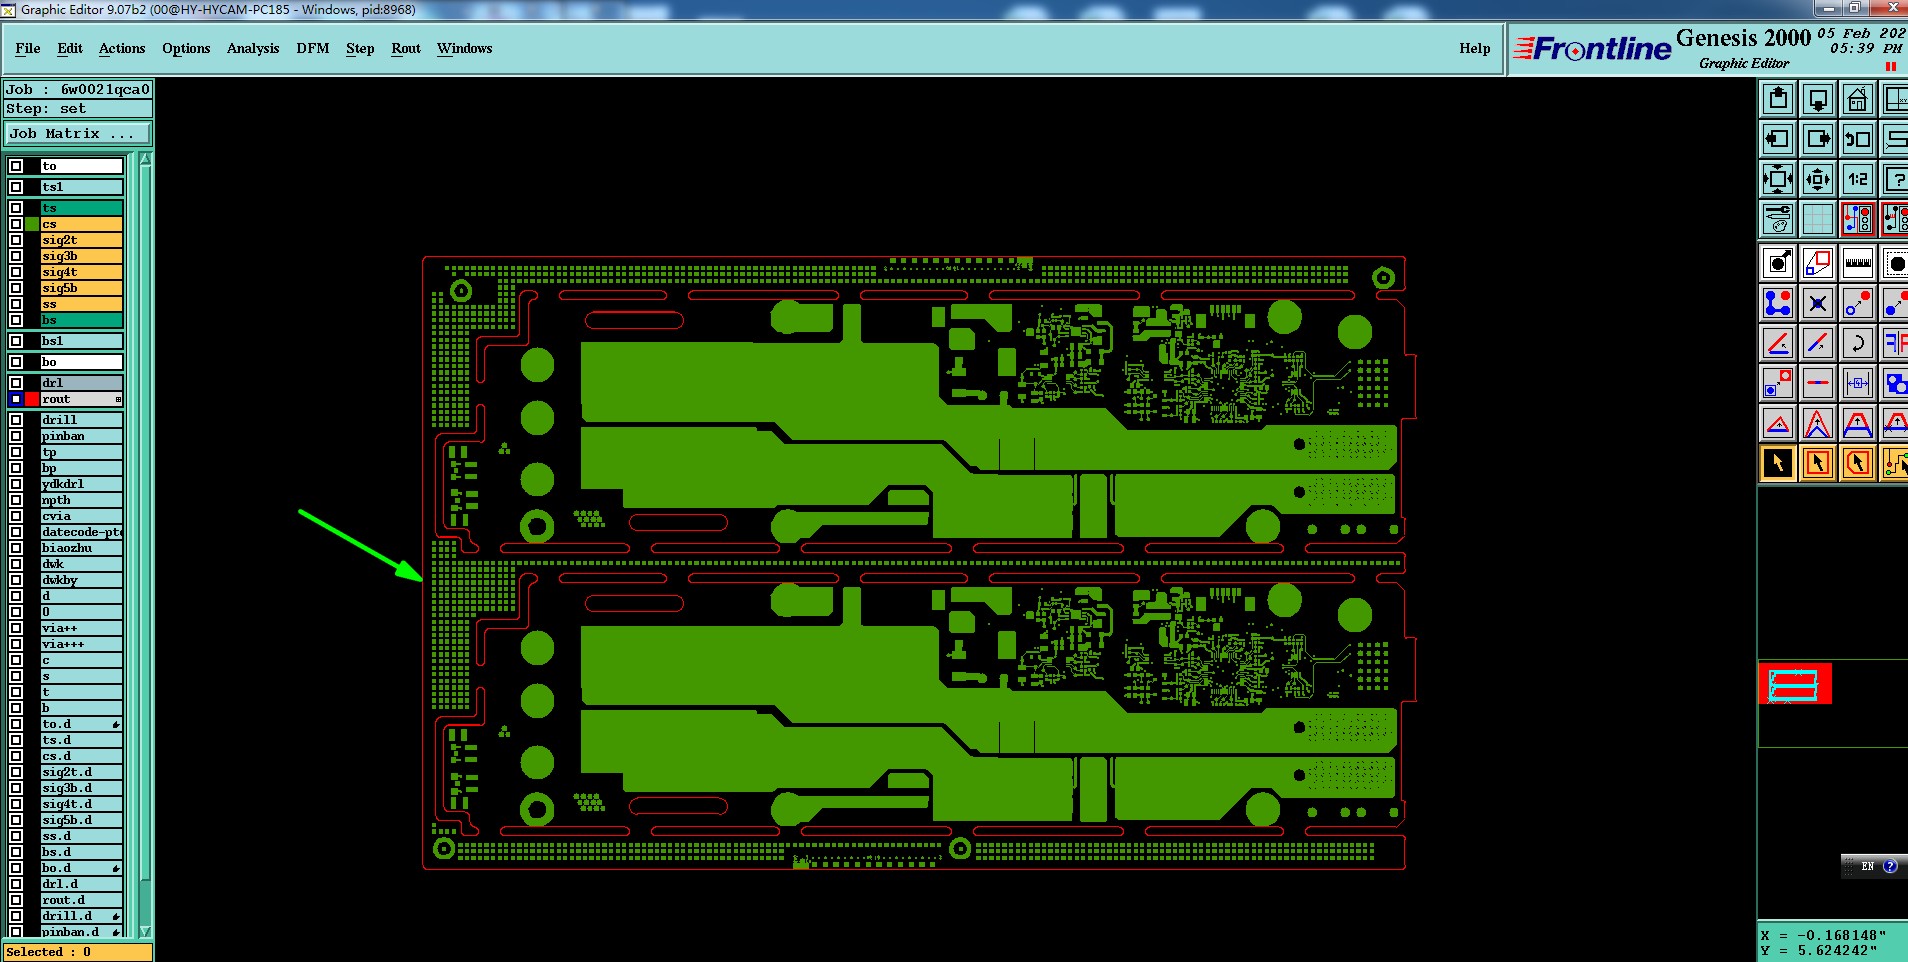
Task: Open the Rout menu
Action: [406, 48]
